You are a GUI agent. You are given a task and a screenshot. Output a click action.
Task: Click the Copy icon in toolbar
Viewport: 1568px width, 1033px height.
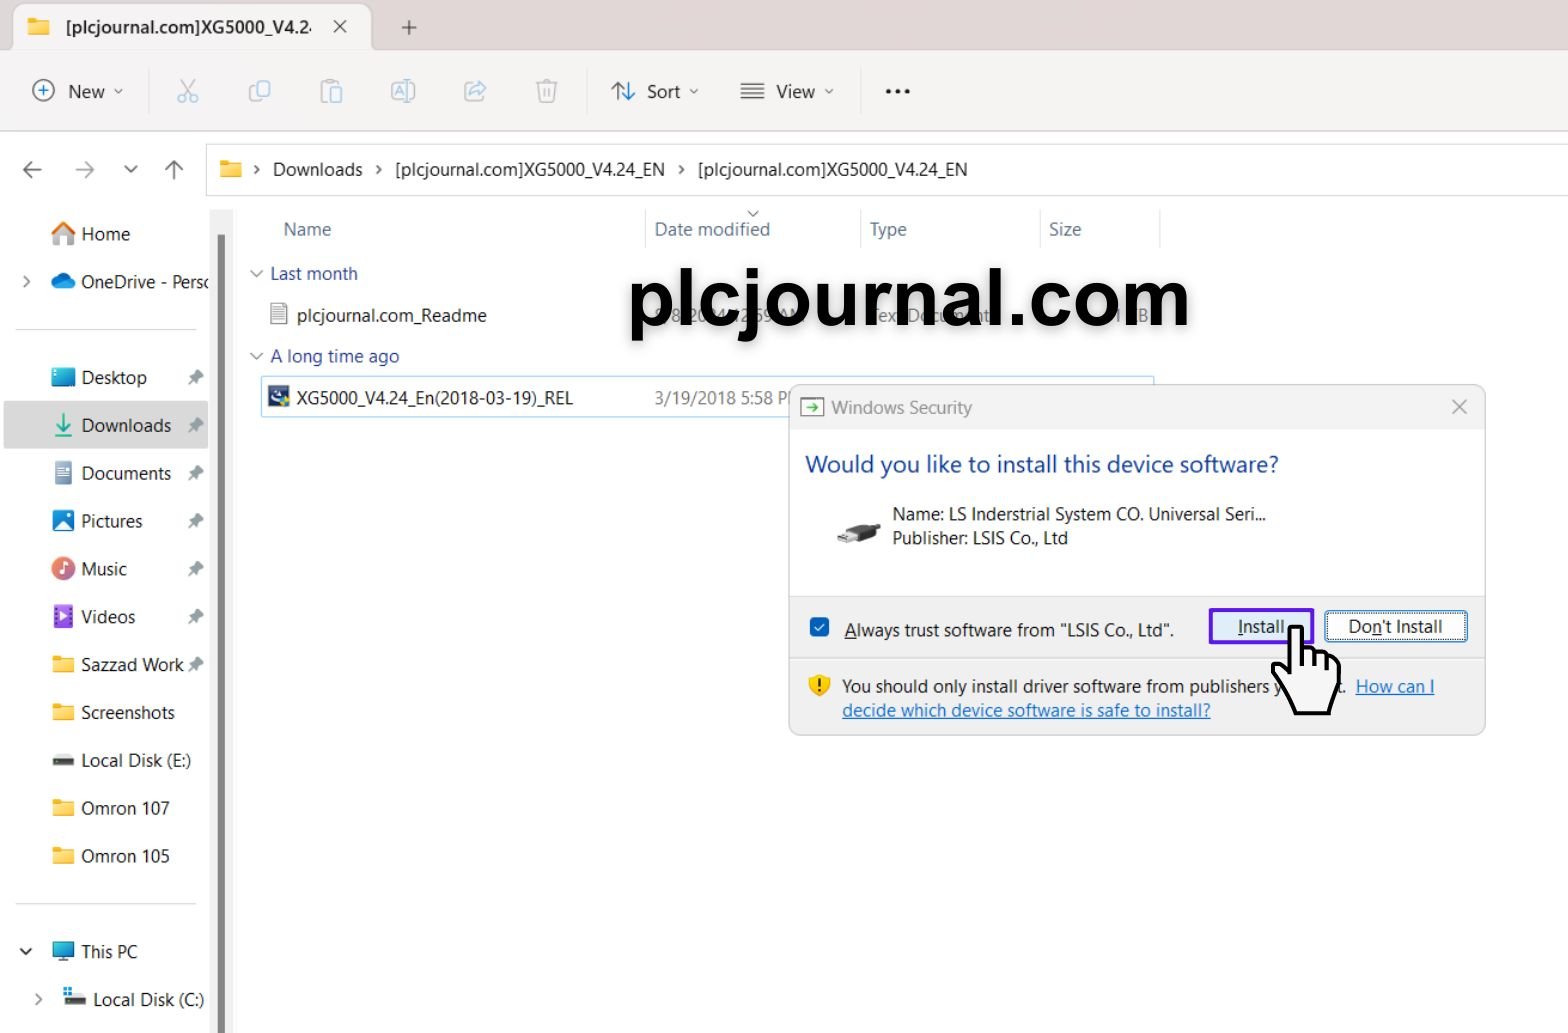click(x=259, y=91)
